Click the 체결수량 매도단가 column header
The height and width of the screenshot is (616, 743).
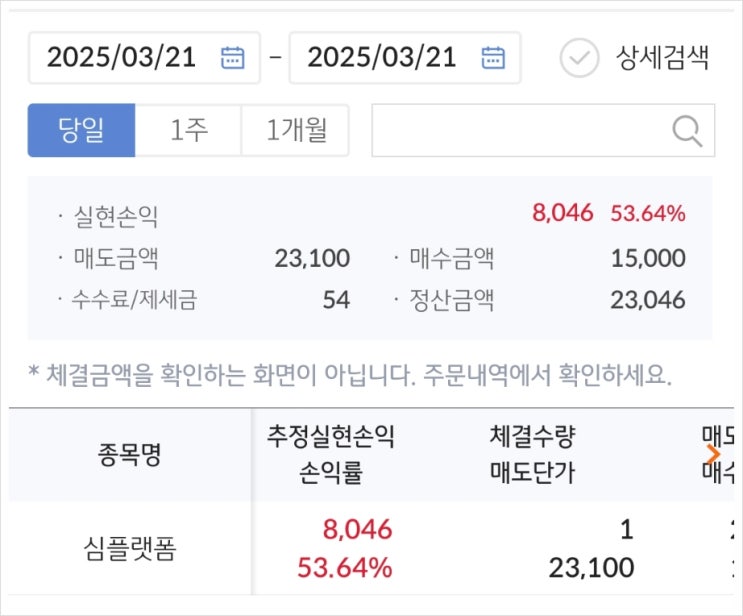click(532, 455)
